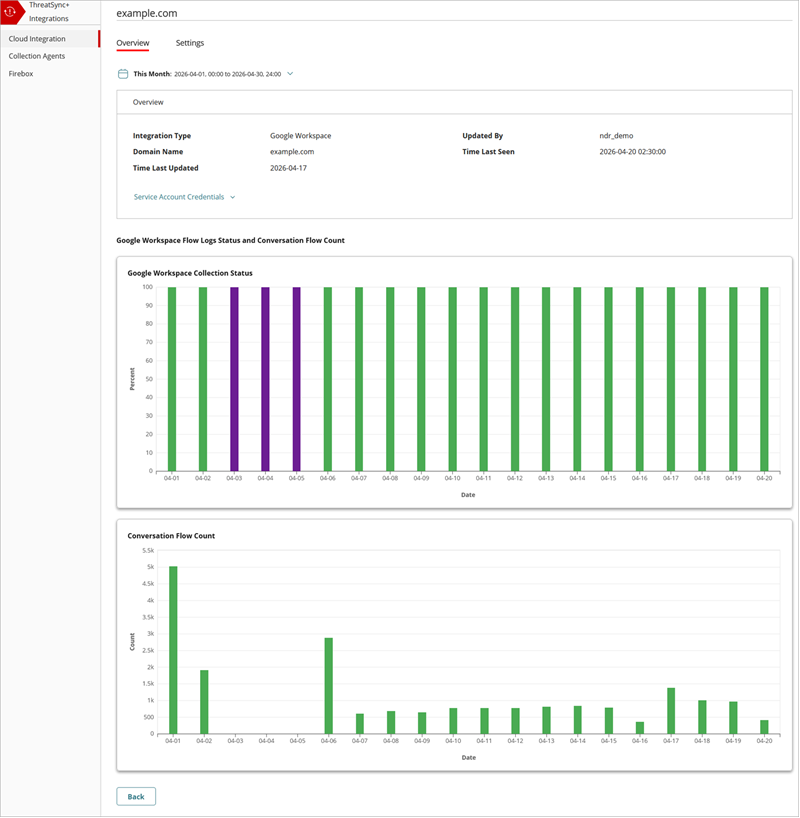Click the 04-01 conversation flow count bar
The height and width of the screenshot is (818, 800).
pos(173,650)
